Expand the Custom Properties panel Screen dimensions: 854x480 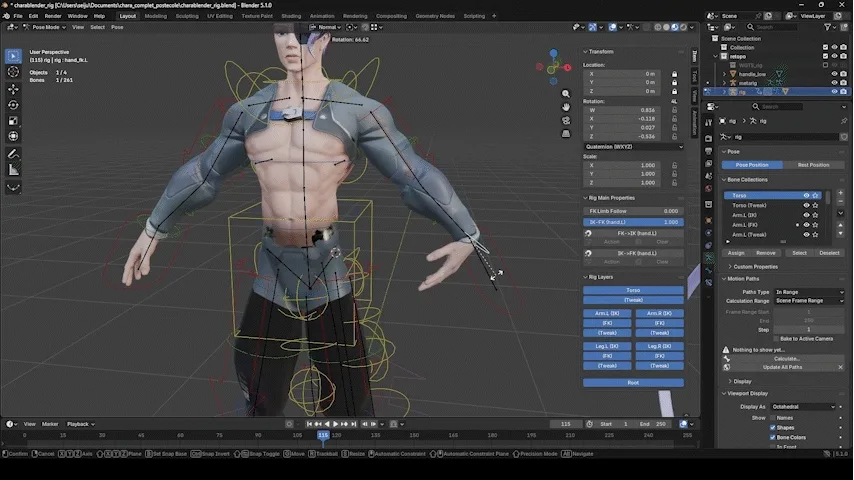(755, 267)
